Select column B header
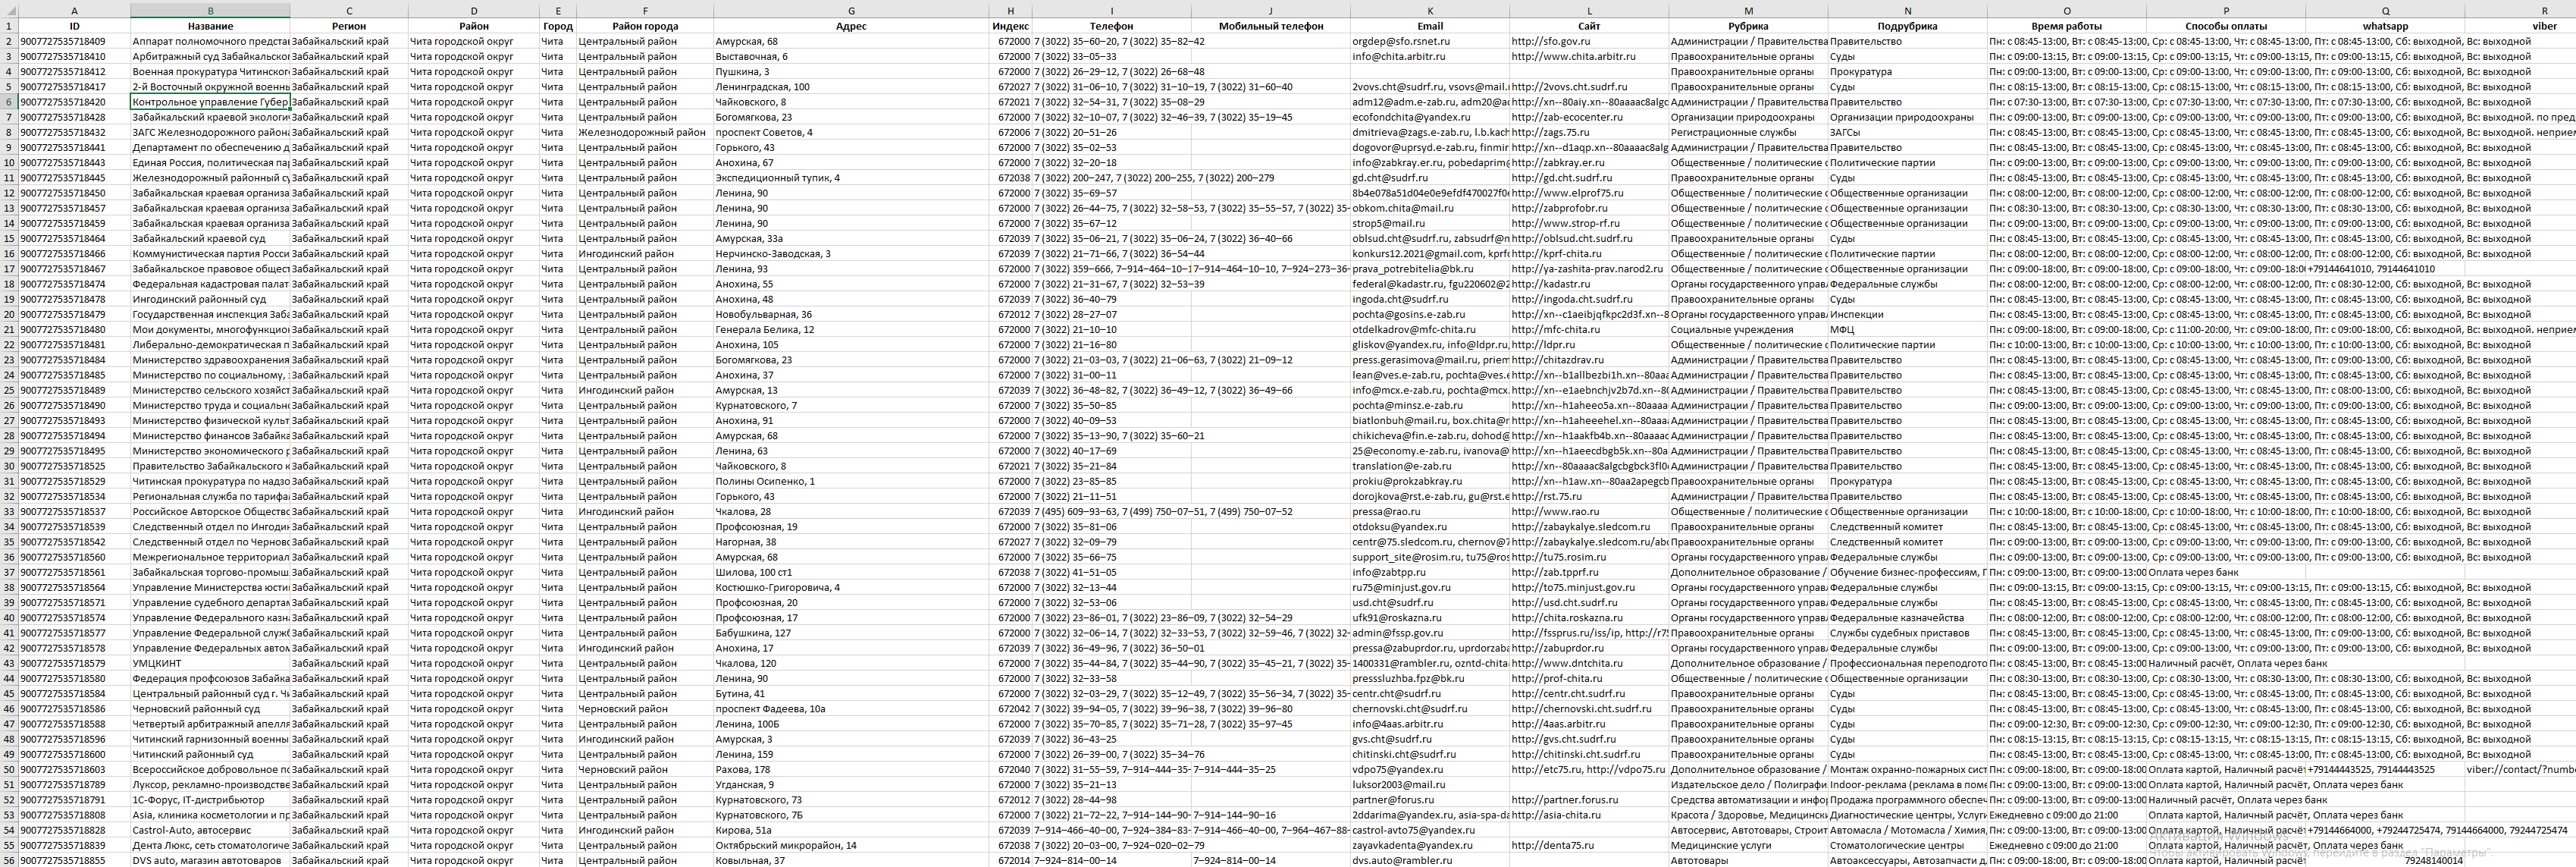 (210, 10)
